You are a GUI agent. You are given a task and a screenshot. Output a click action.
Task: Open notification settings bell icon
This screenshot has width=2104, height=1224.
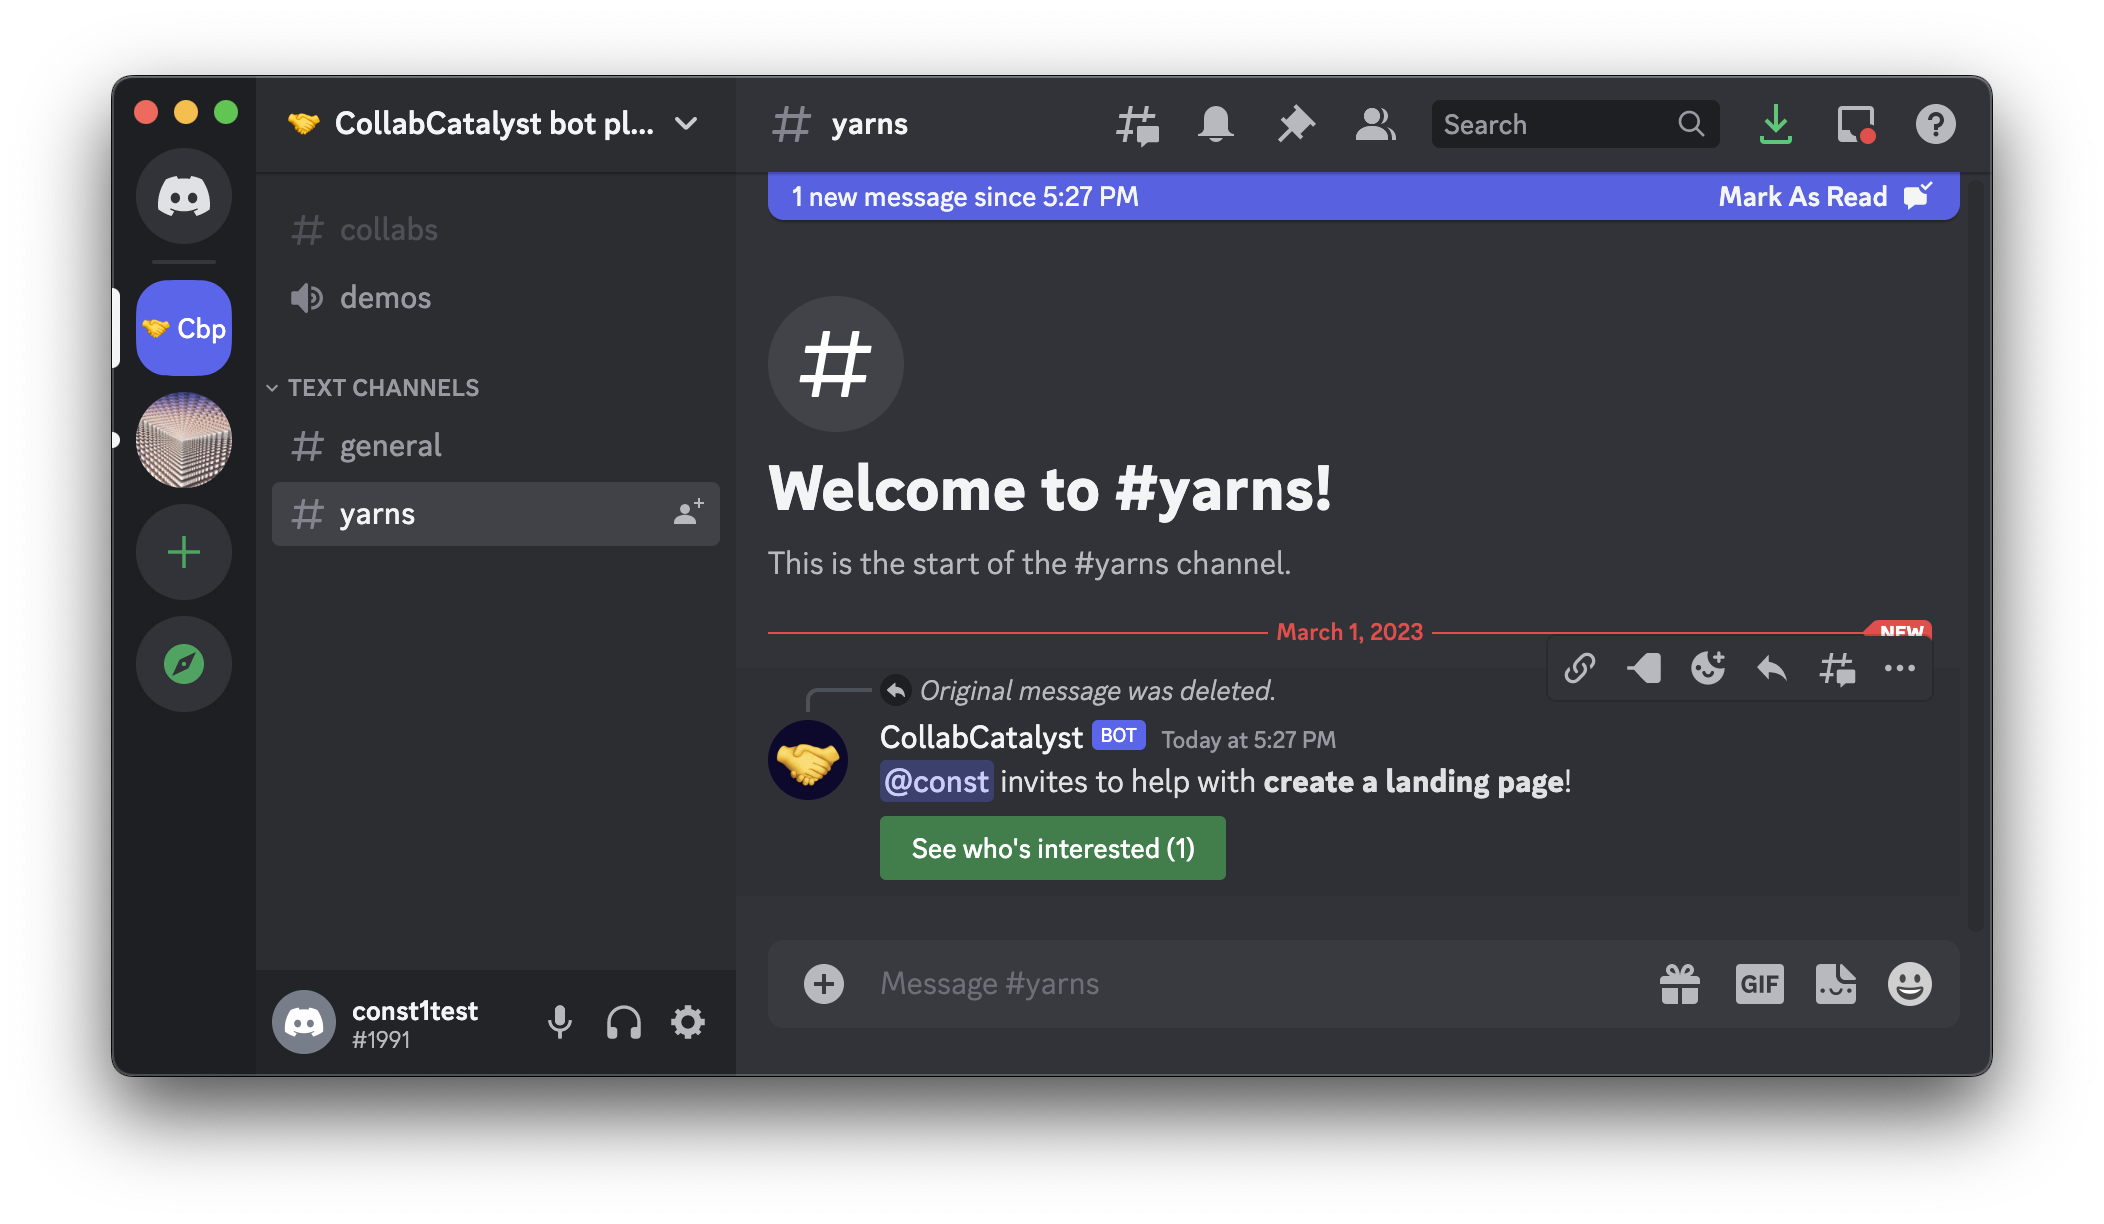tap(1216, 125)
